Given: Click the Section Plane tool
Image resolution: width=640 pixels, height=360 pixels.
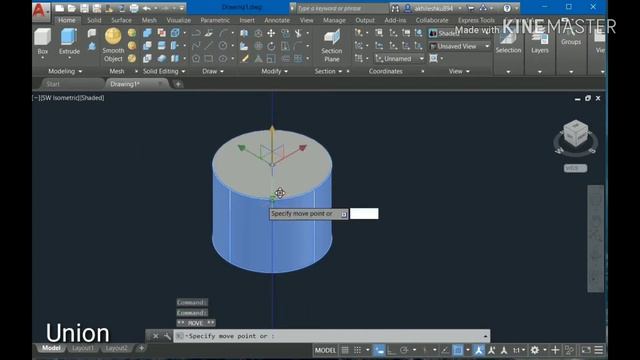Looking at the screenshot, I should pos(331,45).
